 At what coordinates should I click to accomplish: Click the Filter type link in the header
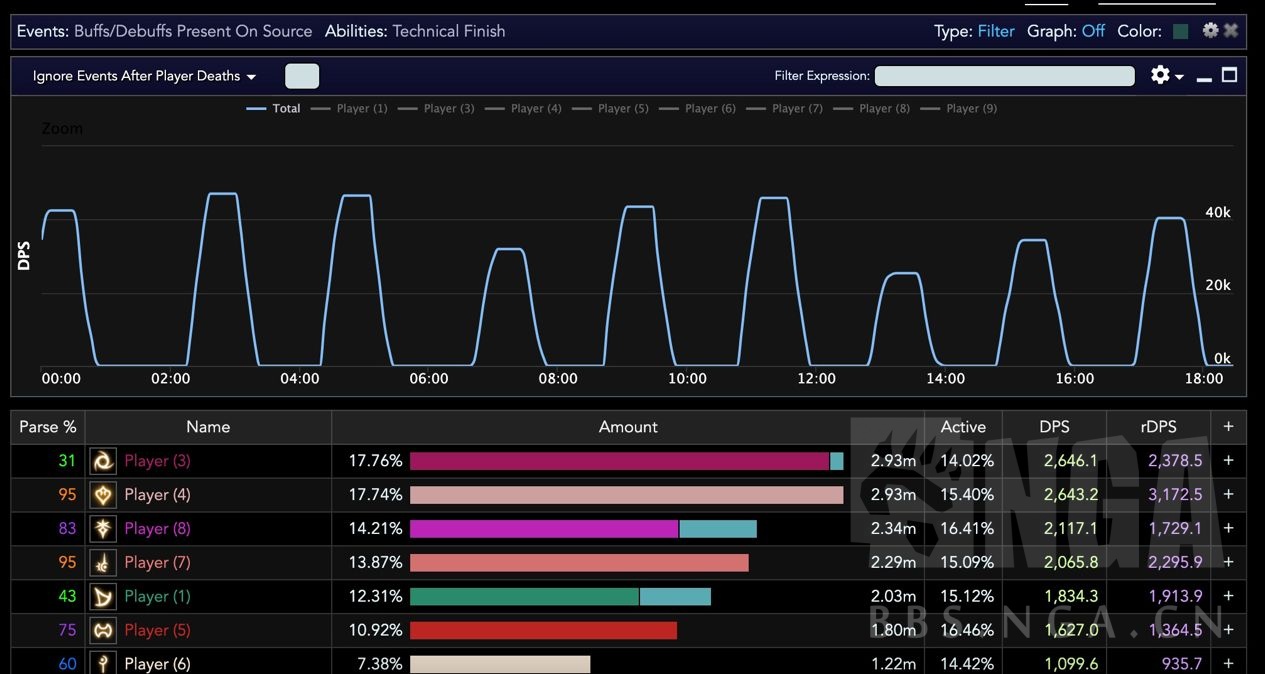tap(995, 30)
